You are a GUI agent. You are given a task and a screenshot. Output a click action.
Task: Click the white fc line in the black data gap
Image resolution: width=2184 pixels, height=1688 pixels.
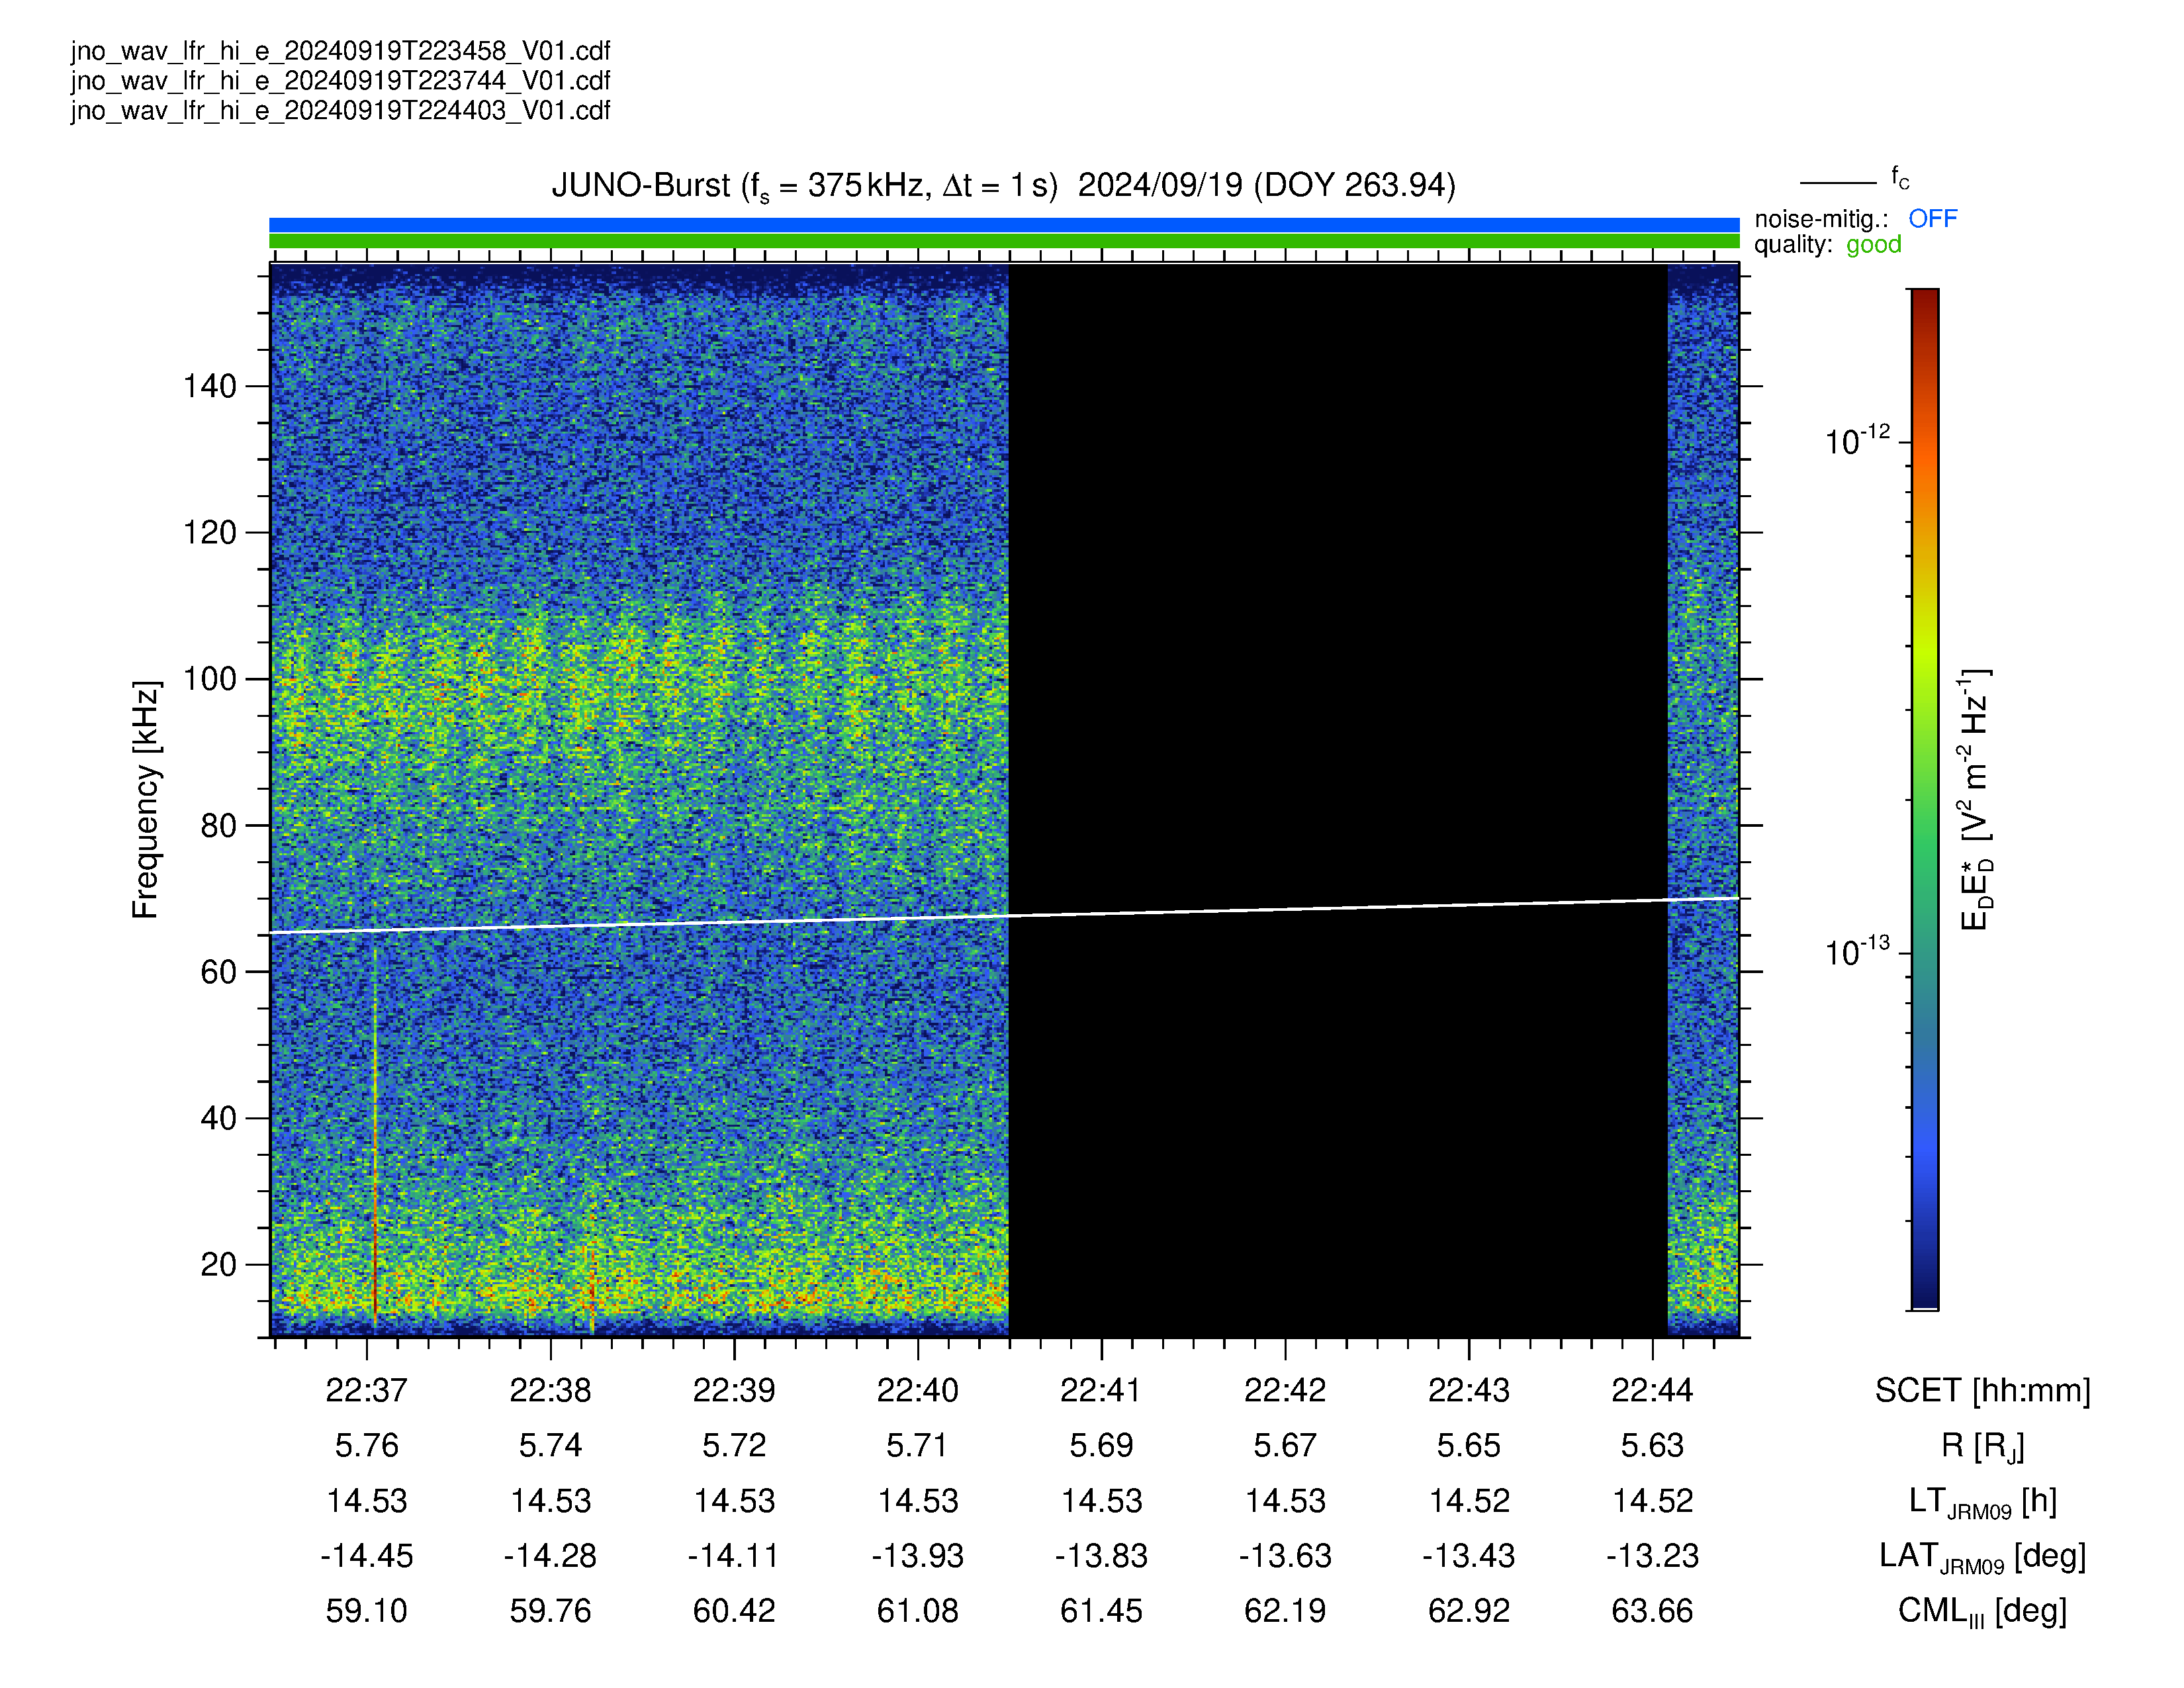1337,908
